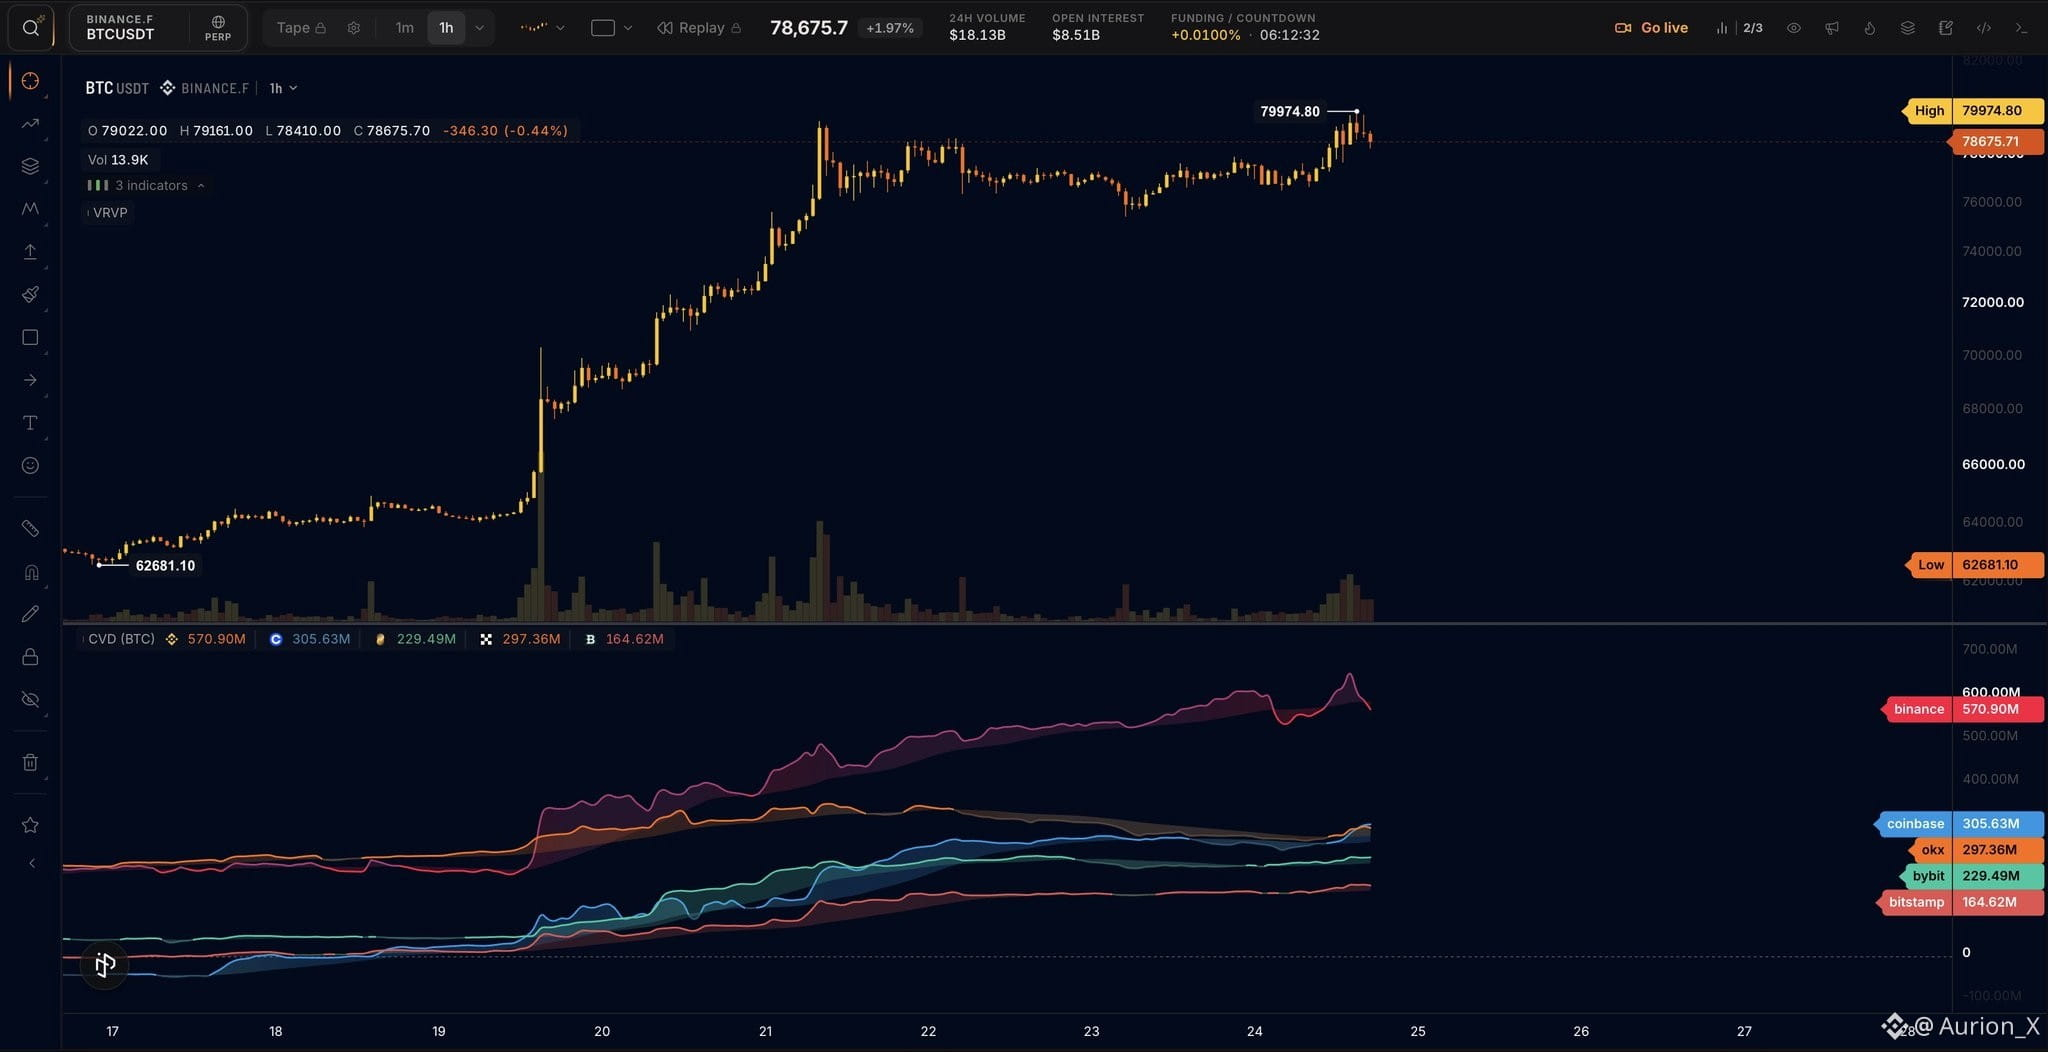Hide all drawings with crossed-eye icon
This screenshot has height=1052, width=2048.
pyautogui.click(x=30, y=700)
